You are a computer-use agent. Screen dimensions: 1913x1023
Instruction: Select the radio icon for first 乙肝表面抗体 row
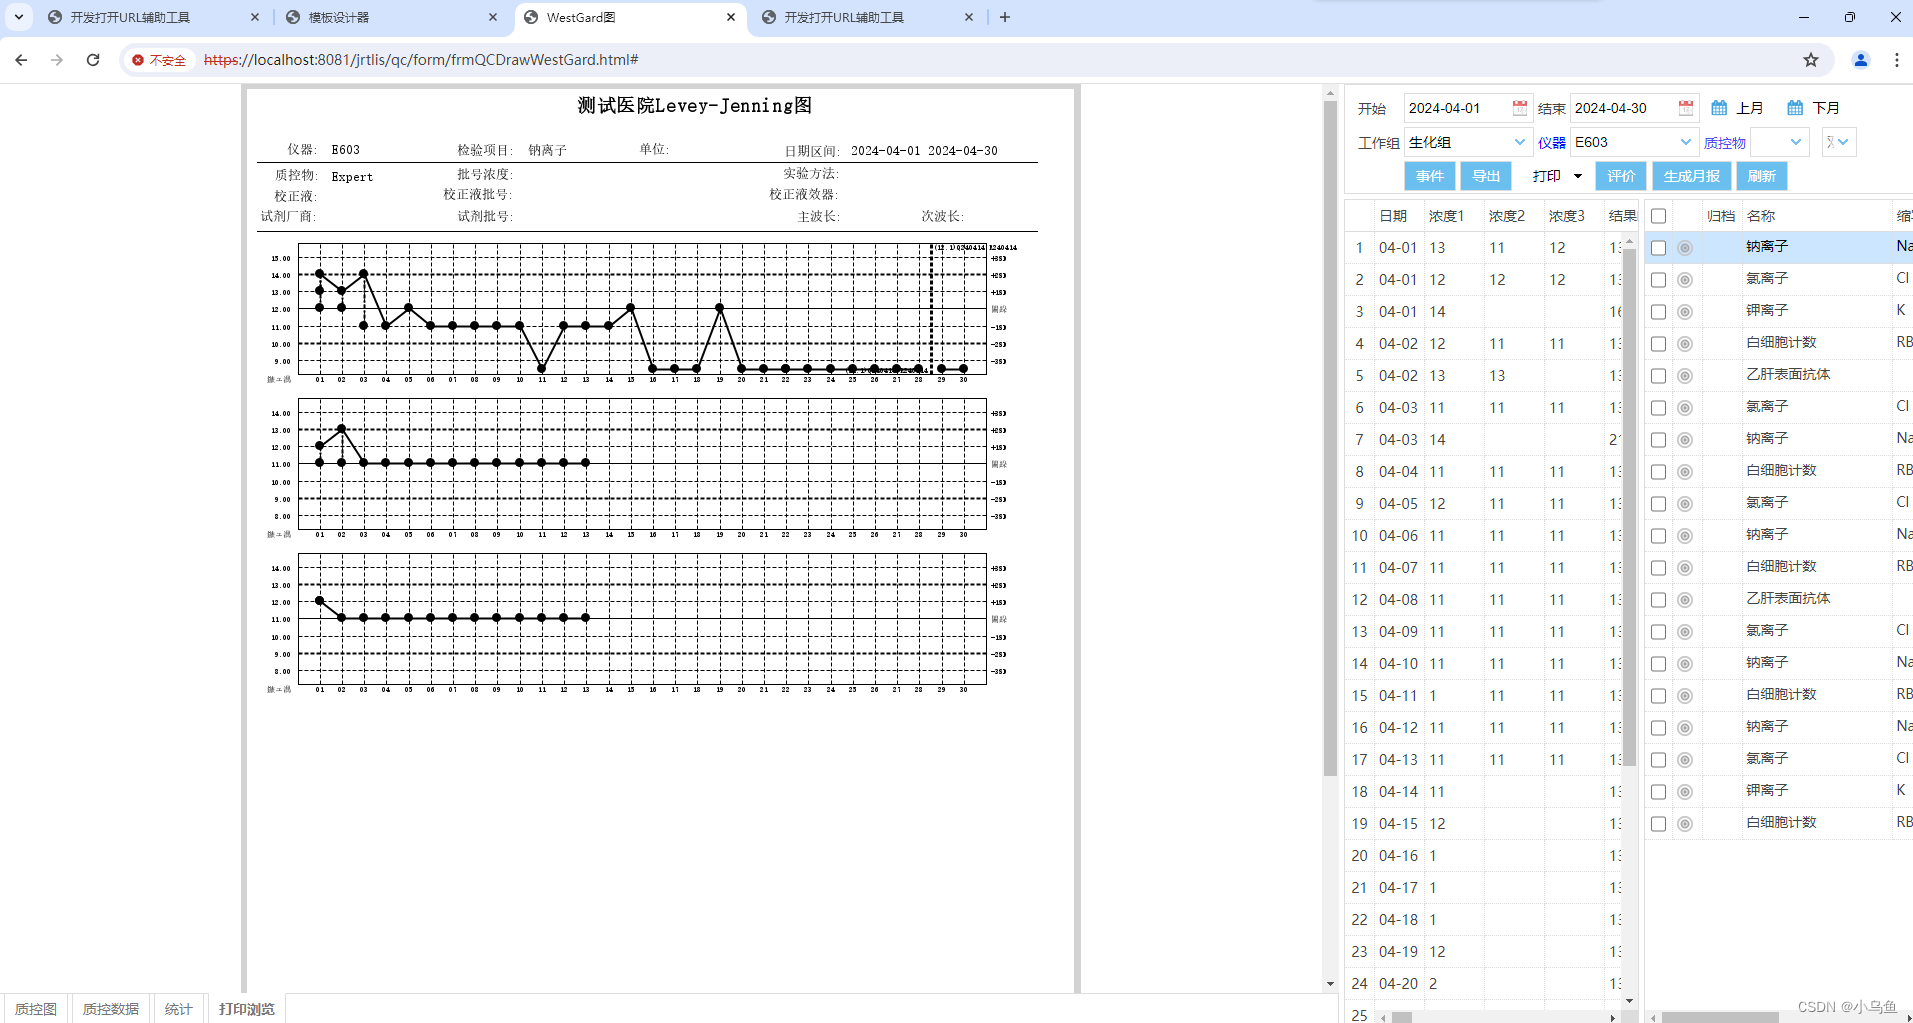click(x=1685, y=376)
